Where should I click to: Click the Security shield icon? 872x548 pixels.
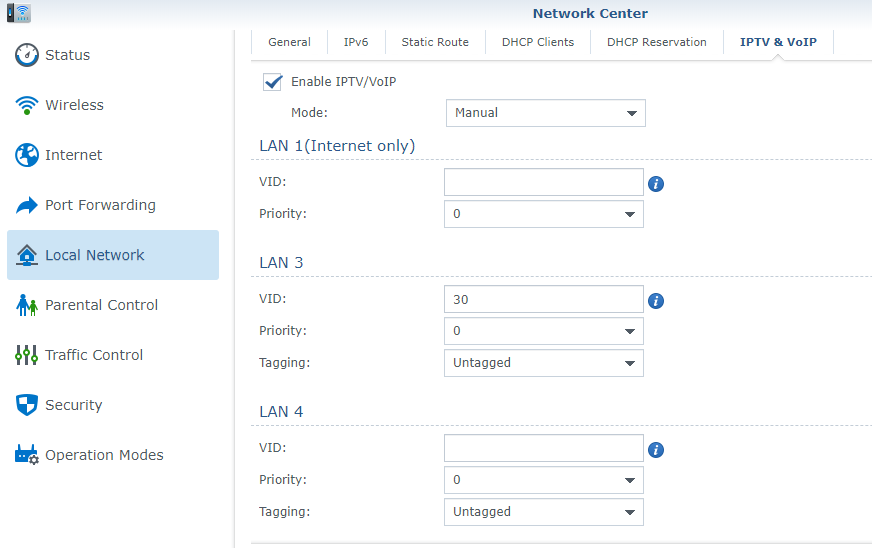[x=27, y=405]
